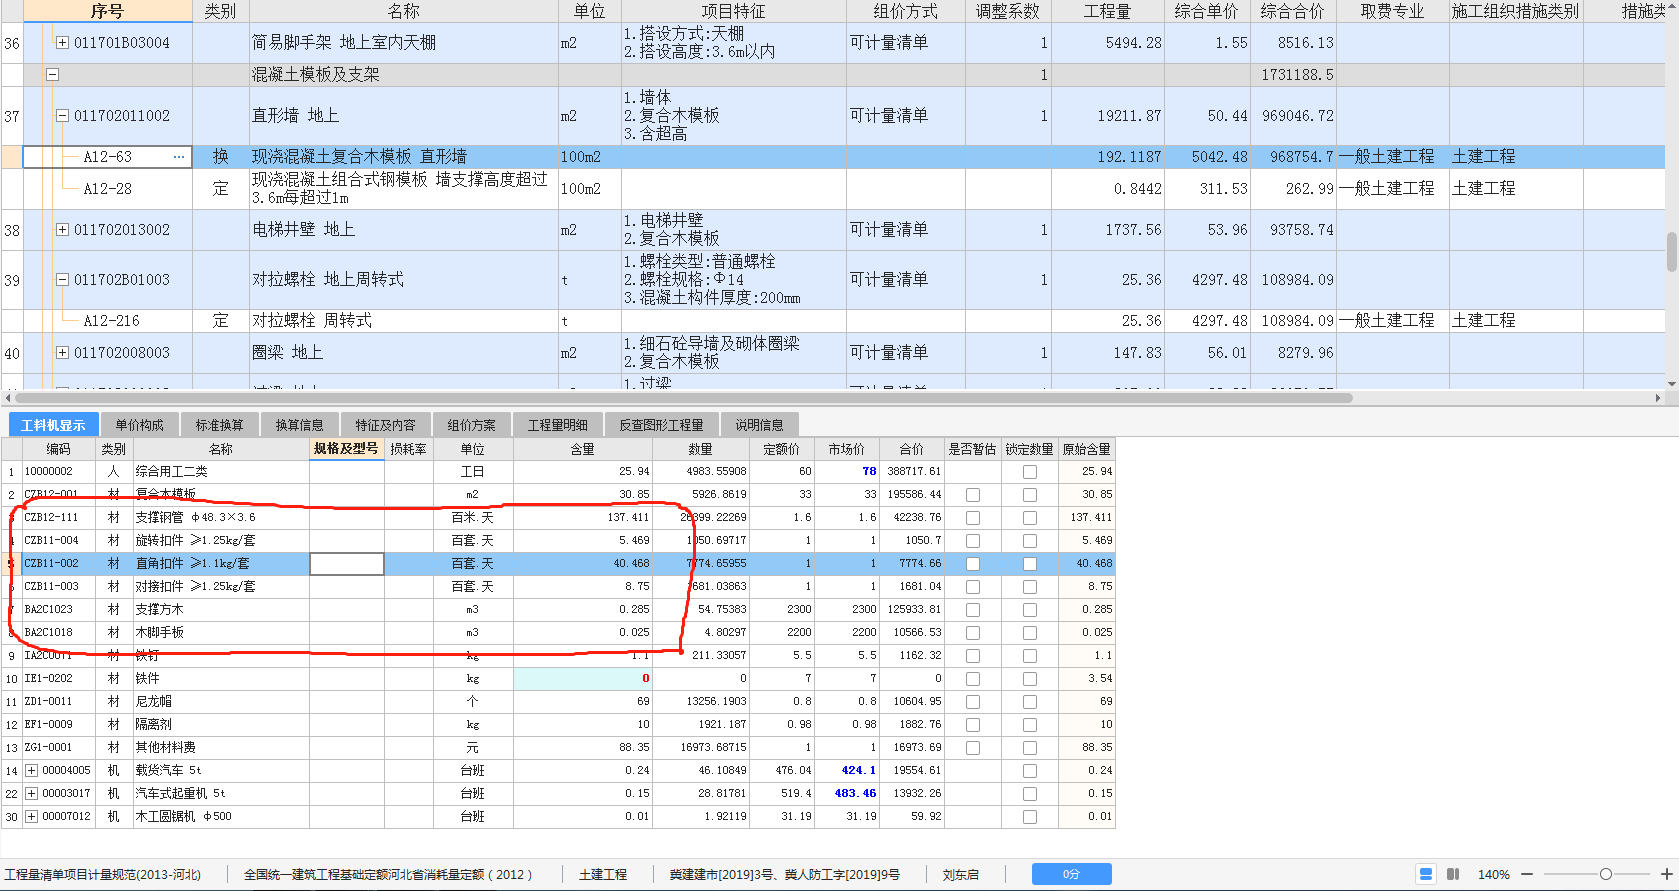Click the 市场价 column header
The image size is (1679, 891).
[x=847, y=450]
